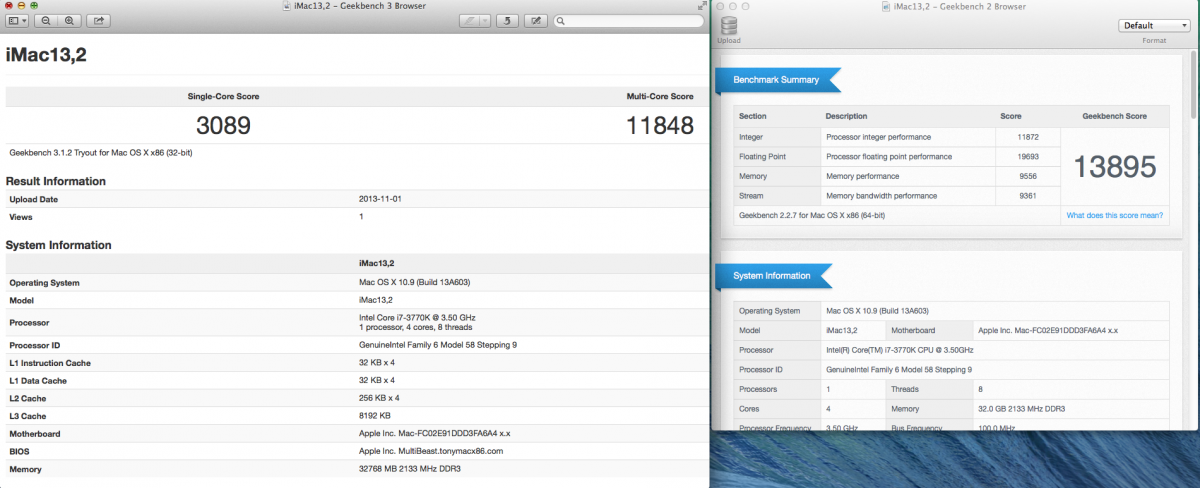The height and width of the screenshot is (488, 1200).
Task: Select 'Geekbench 2.2.7 for Mac OS X x86 (64-bit)'
Action: (x=811, y=216)
